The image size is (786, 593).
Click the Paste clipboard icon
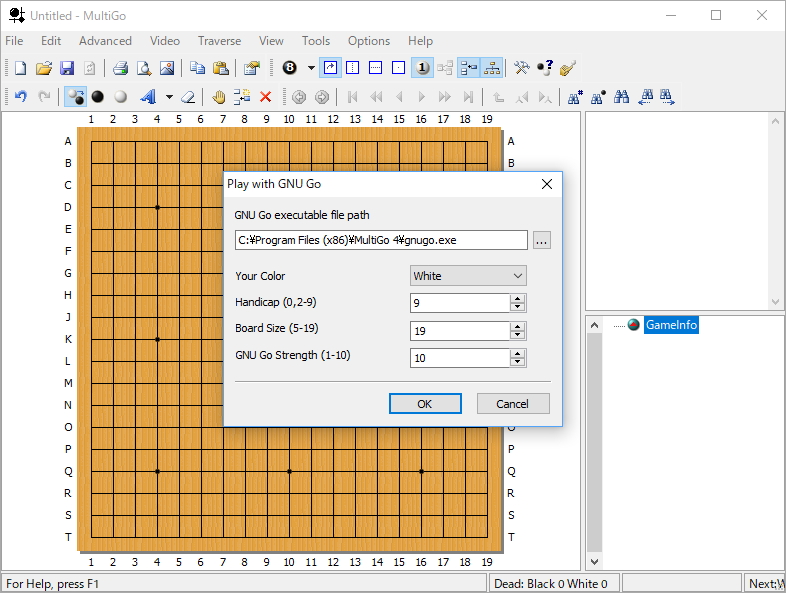(x=221, y=68)
